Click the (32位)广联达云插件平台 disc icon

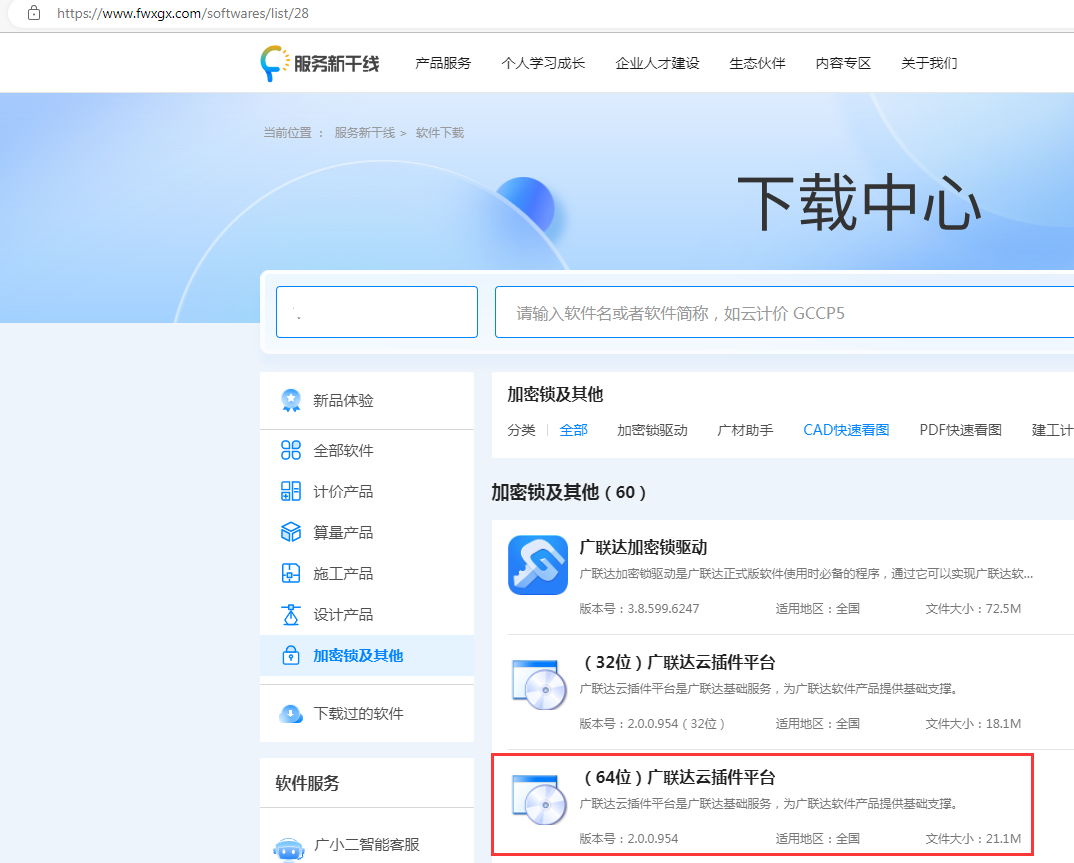pyautogui.click(x=540, y=684)
